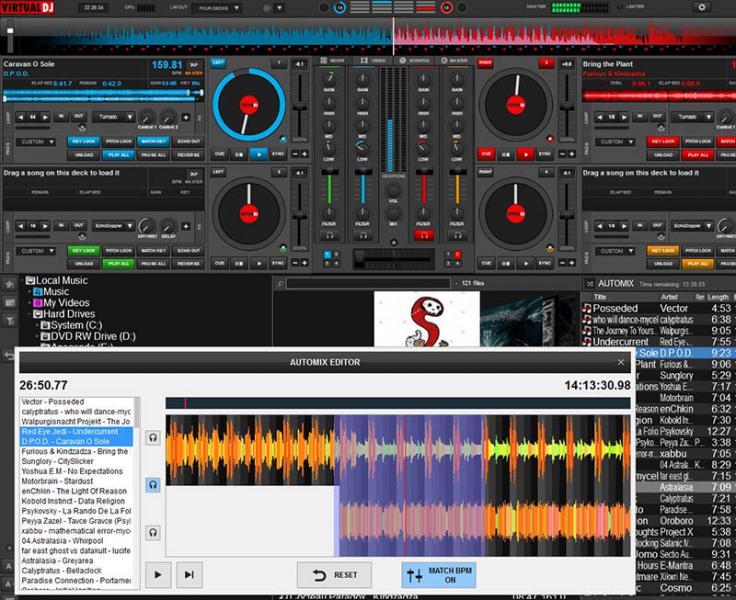Screen dimensions: 736x600
Task: Nudge pitch up with plus on red deck
Action: point(572,154)
